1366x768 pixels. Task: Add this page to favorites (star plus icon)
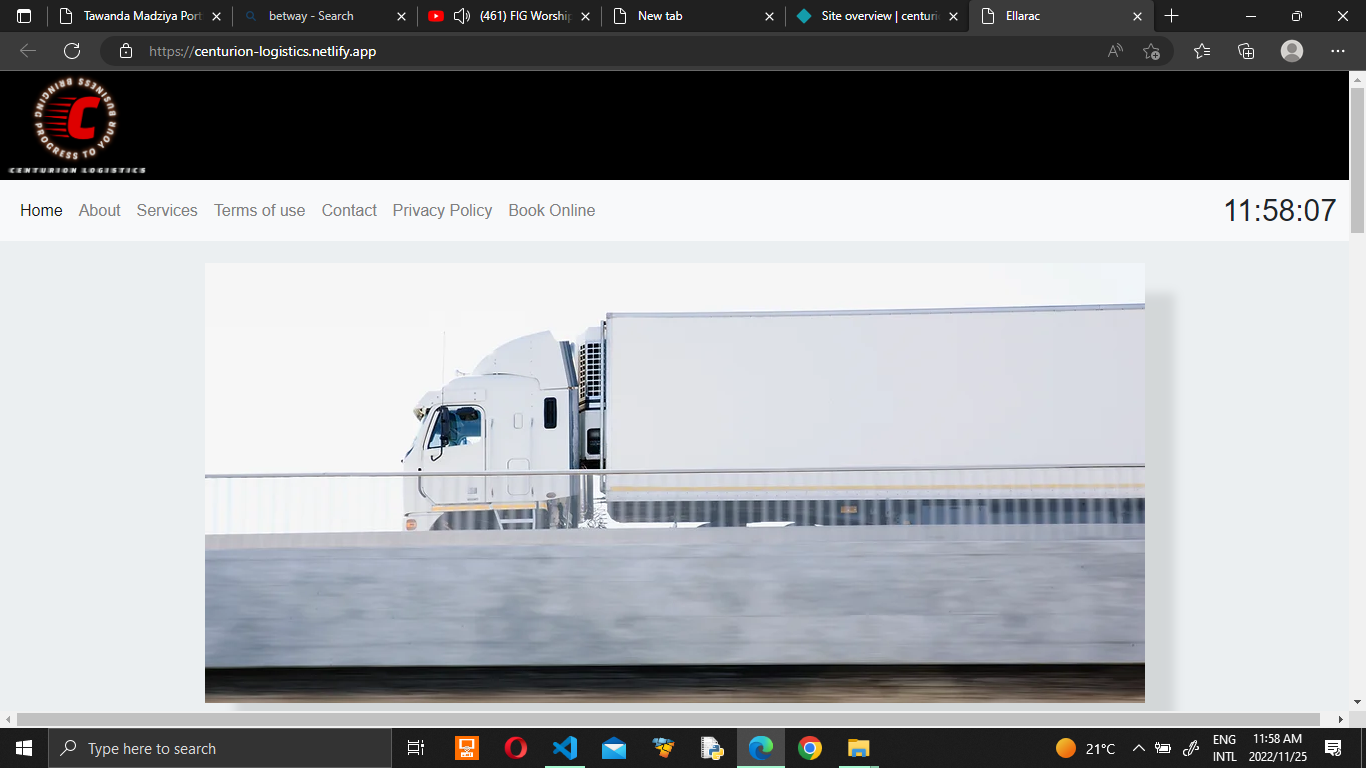[1151, 51]
